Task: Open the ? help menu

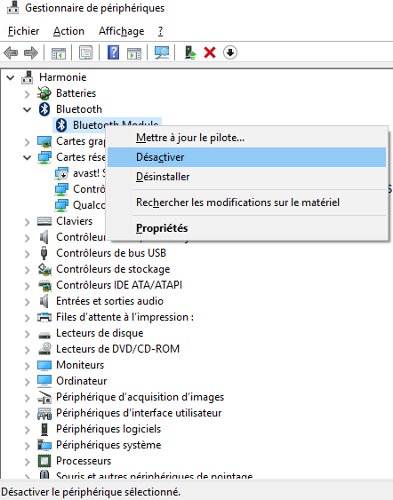Action: point(160,31)
